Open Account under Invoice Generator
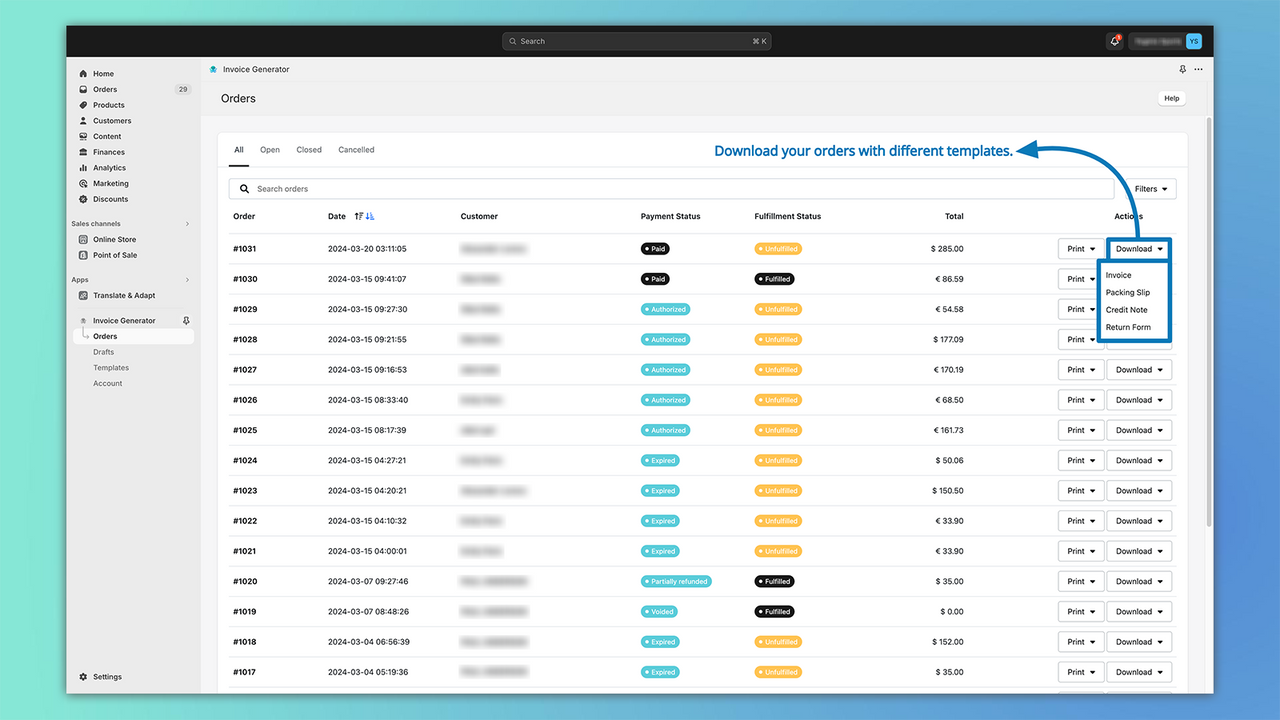Image resolution: width=1280 pixels, height=720 pixels. coord(108,384)
